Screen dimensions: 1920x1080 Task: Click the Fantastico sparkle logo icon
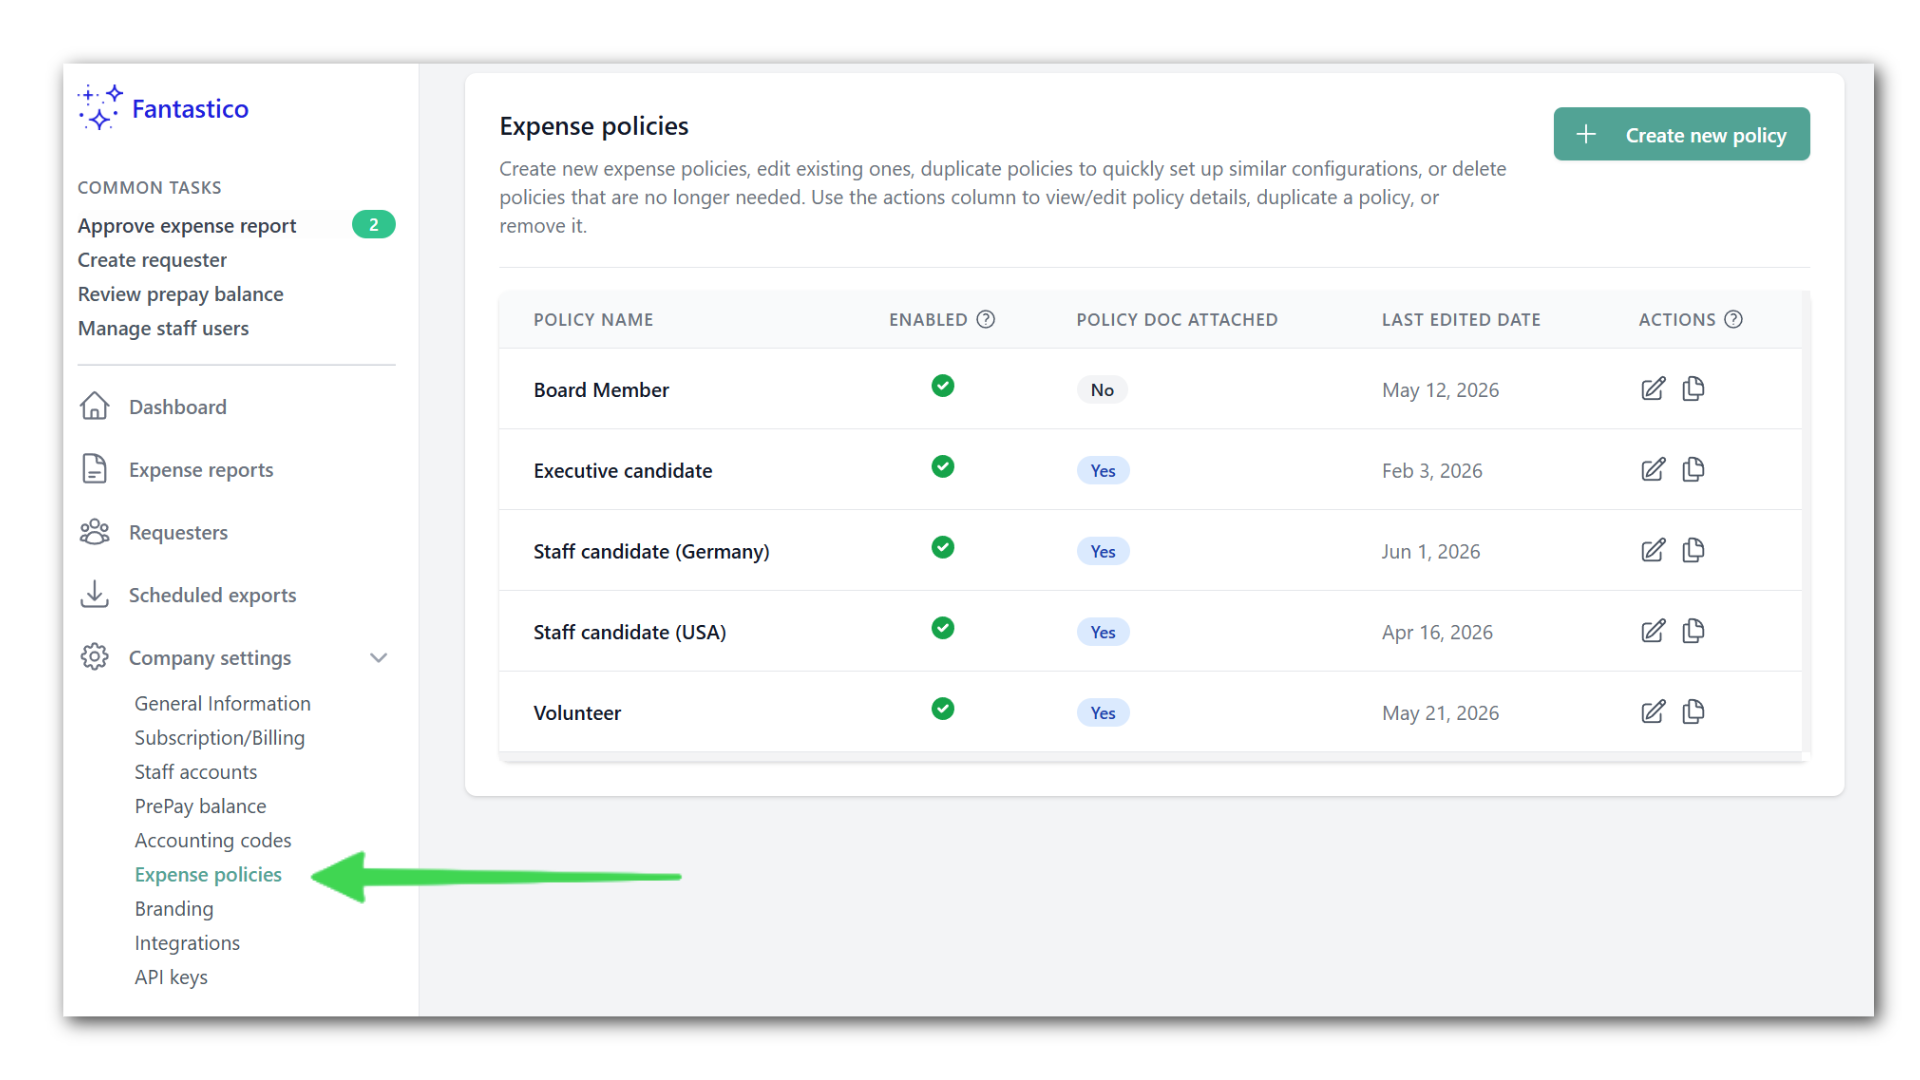[x=100, y=107]
